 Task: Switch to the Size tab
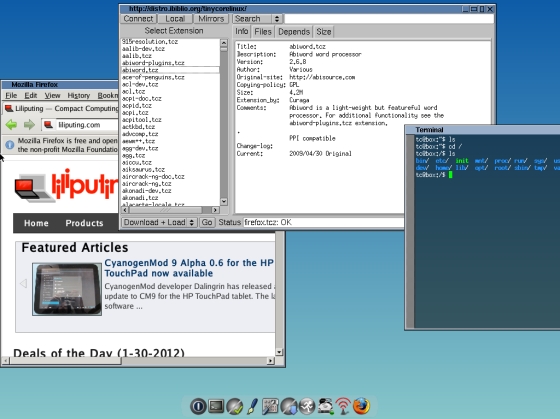click(324, 32)
